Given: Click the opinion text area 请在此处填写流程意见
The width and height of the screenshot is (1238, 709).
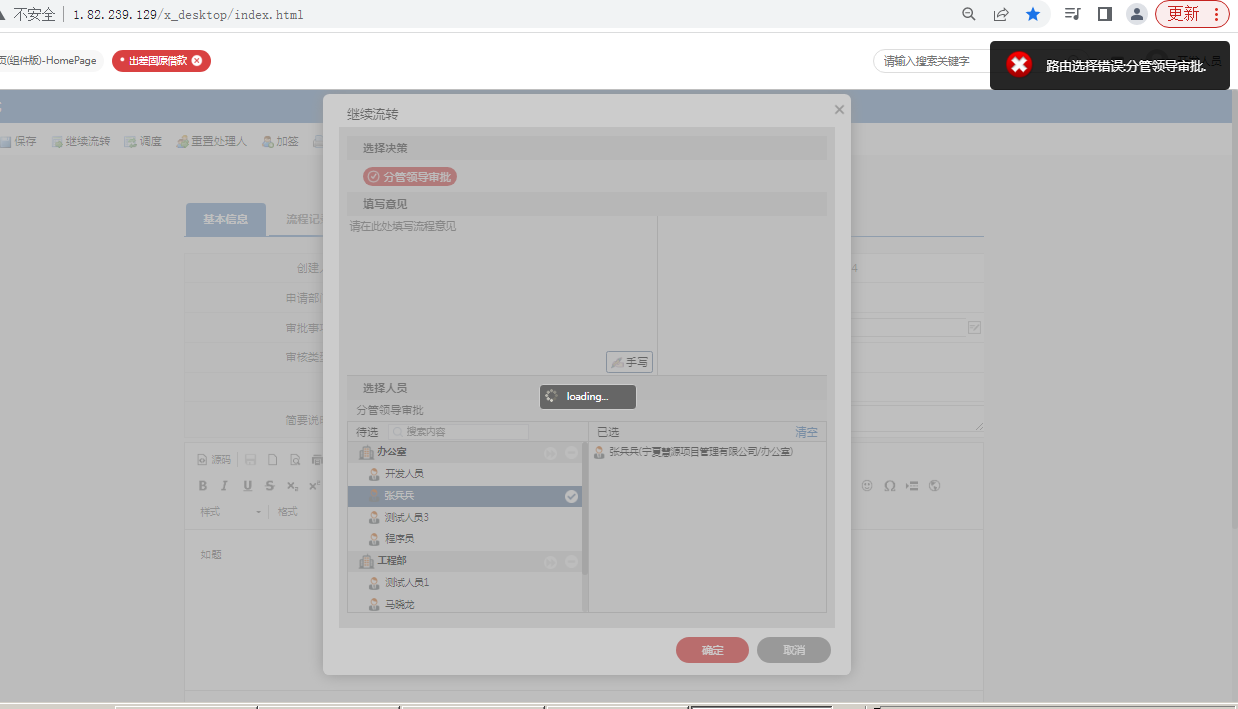Looking at the screenshot, I should pos(502,295).
